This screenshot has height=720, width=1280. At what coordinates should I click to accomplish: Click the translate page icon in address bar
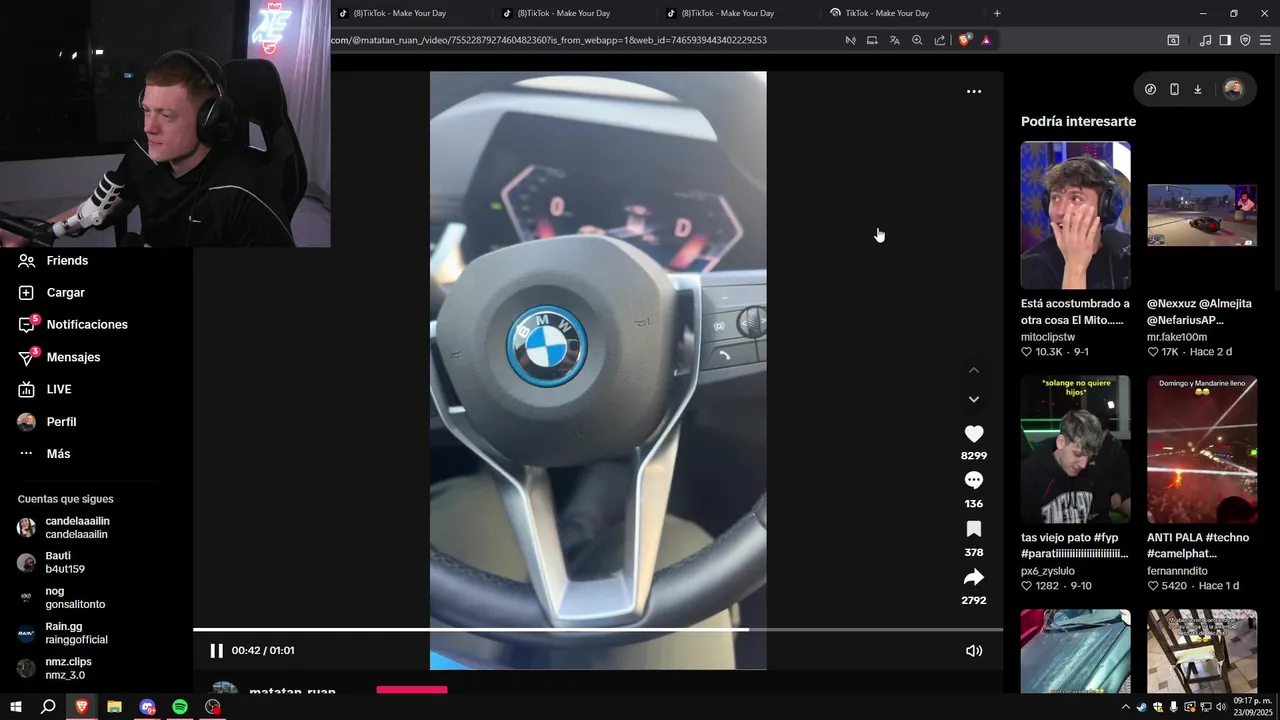(894, 40)
